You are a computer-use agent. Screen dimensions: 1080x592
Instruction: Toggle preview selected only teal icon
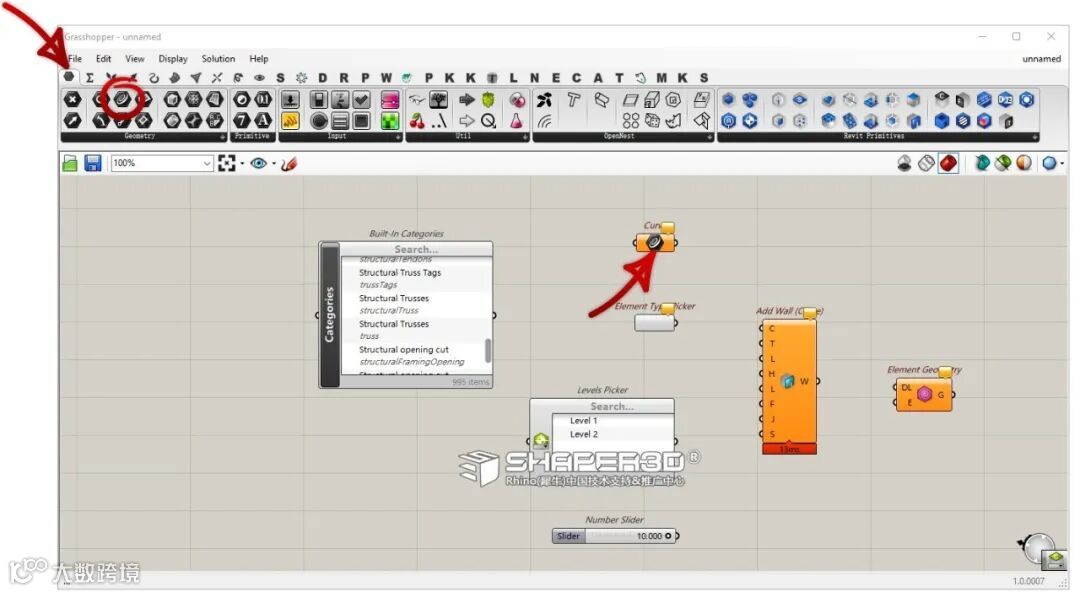point(982,163)
